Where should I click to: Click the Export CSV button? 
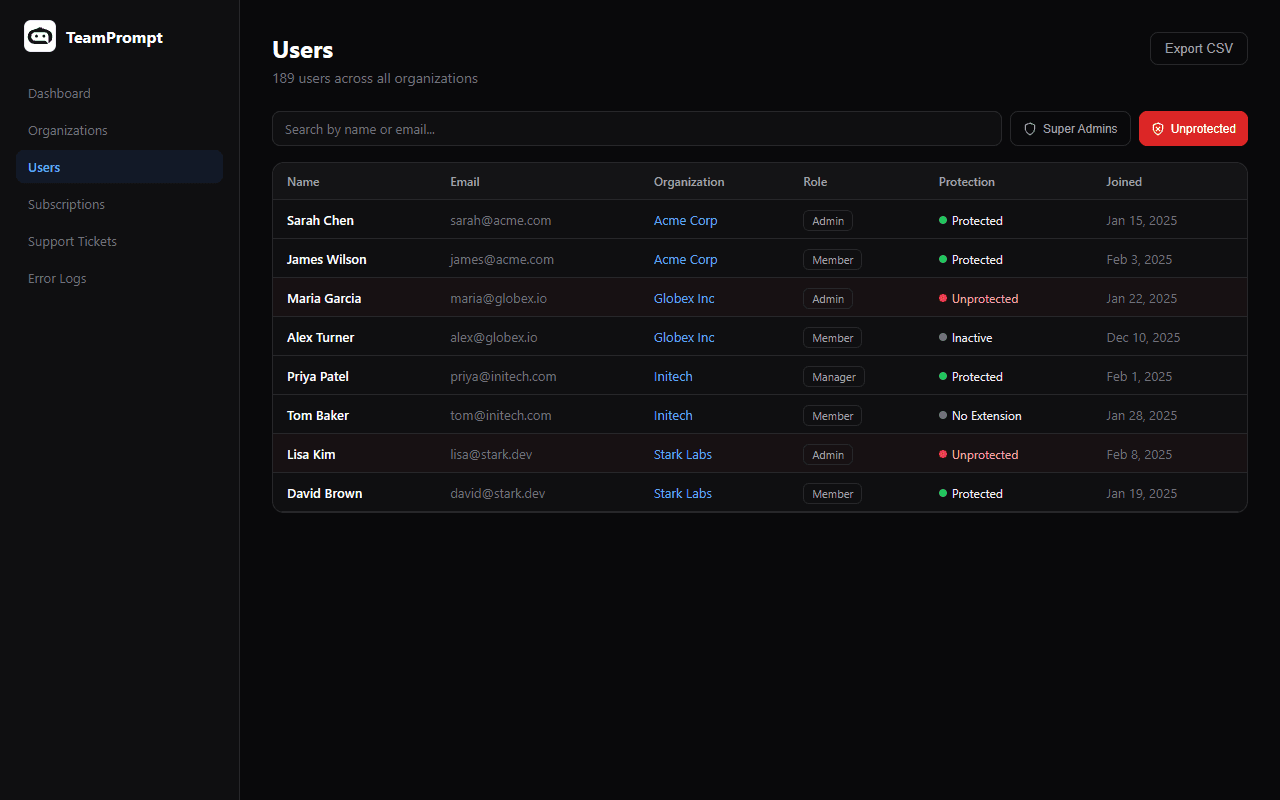point(1198,48)
